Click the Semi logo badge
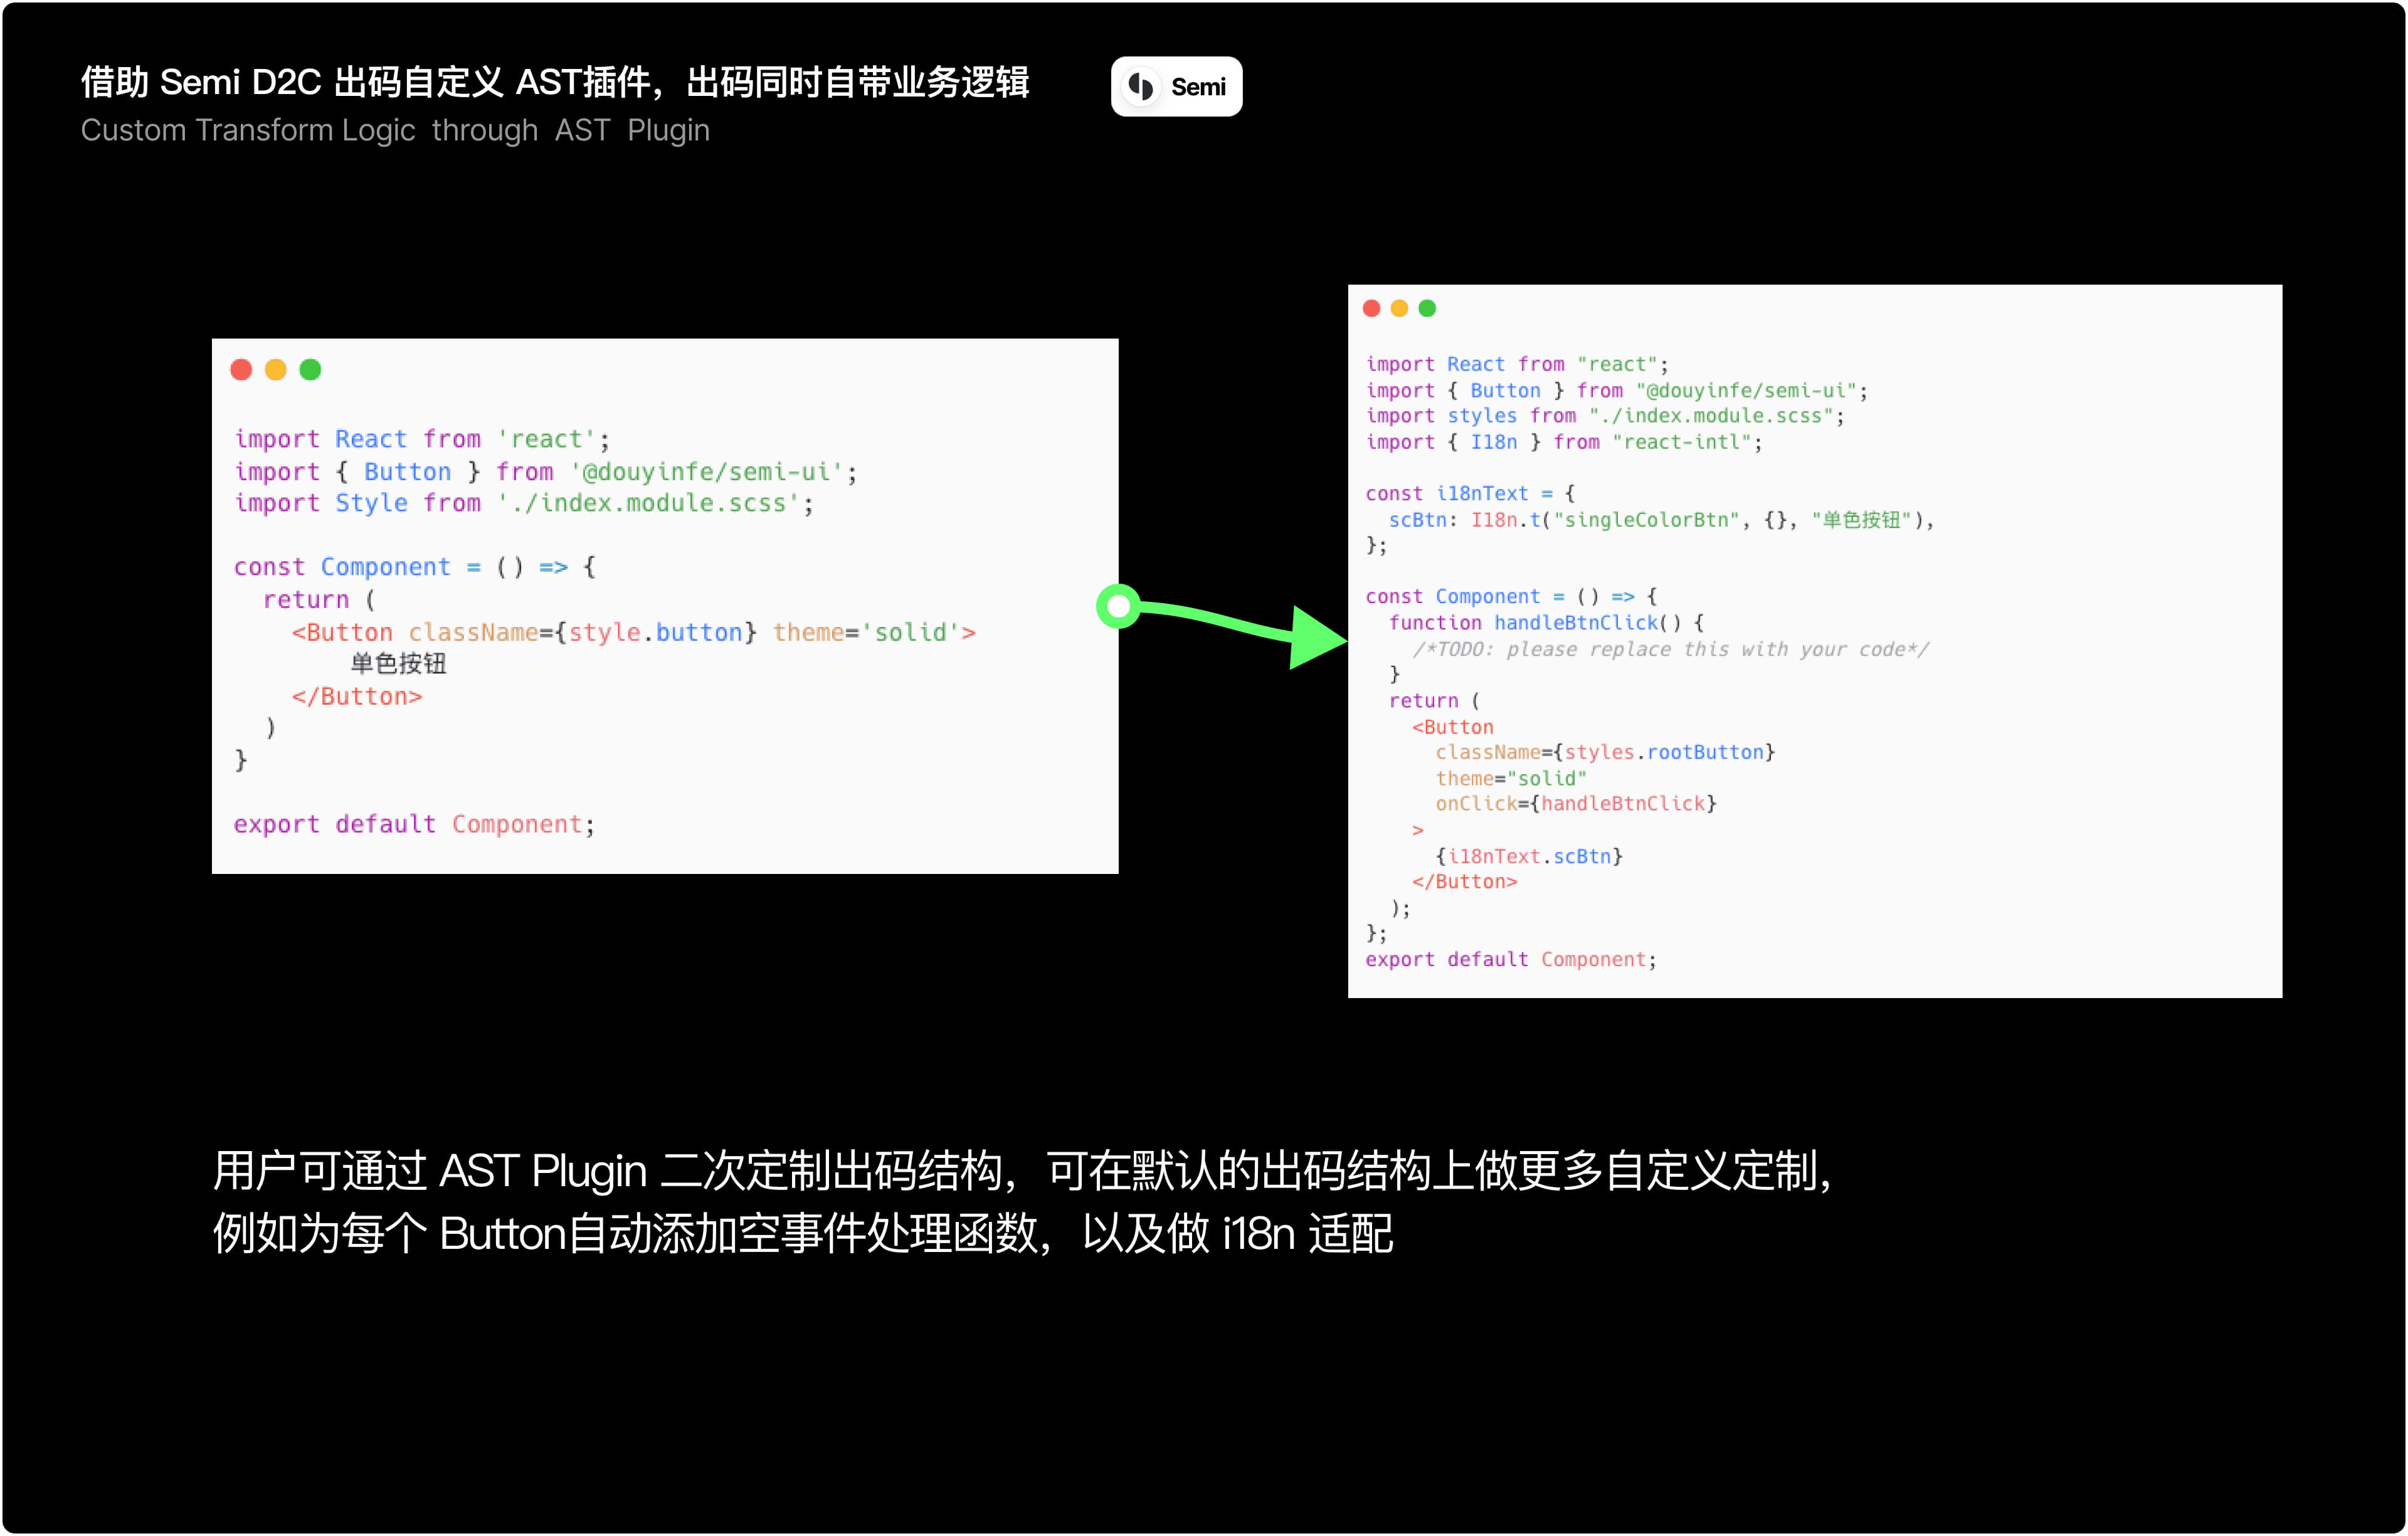Screen dimensions: 2408x1536 [1176, 87]
